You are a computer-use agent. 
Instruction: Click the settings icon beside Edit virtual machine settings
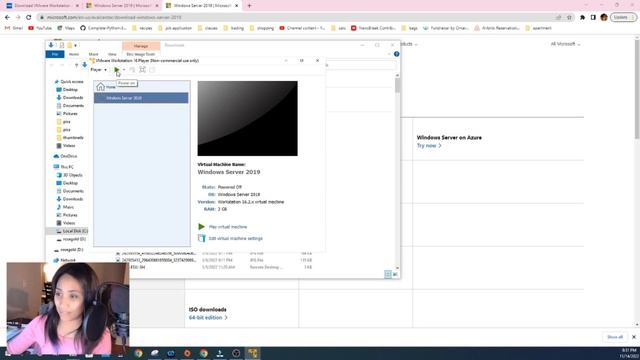tap(202, 238)
